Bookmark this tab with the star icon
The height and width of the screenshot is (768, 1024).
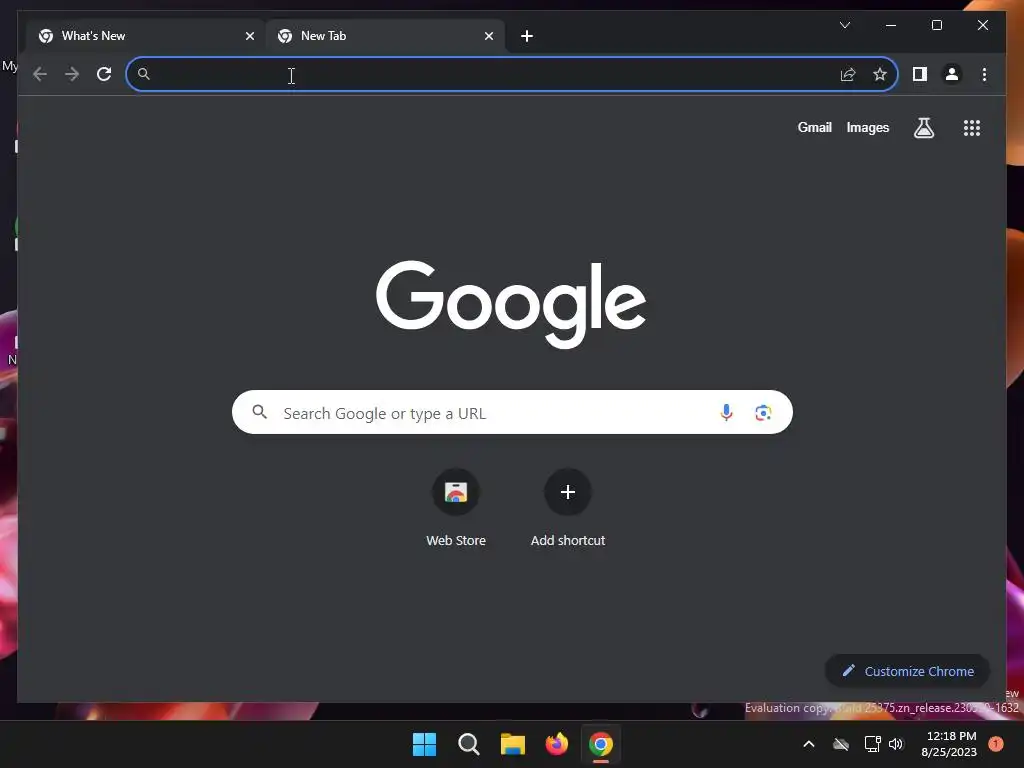880,74
